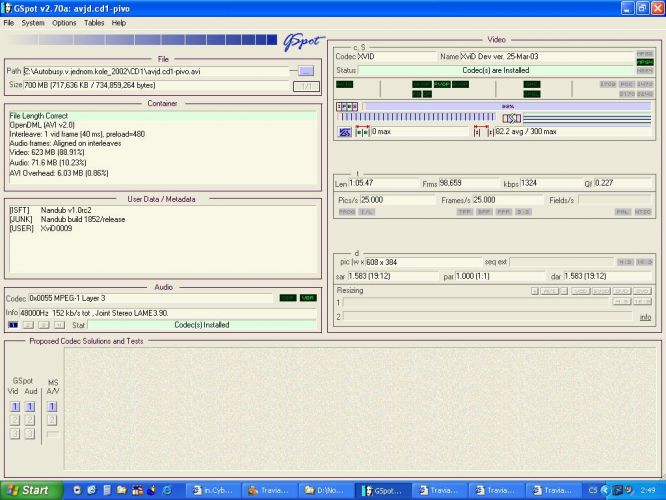The width and height of the screenshot is (666, 500).
Task: Select the [ISFT] Nandub v1.0rc2 metadata row
Action: pyautogui.click(x=50, y=210)
